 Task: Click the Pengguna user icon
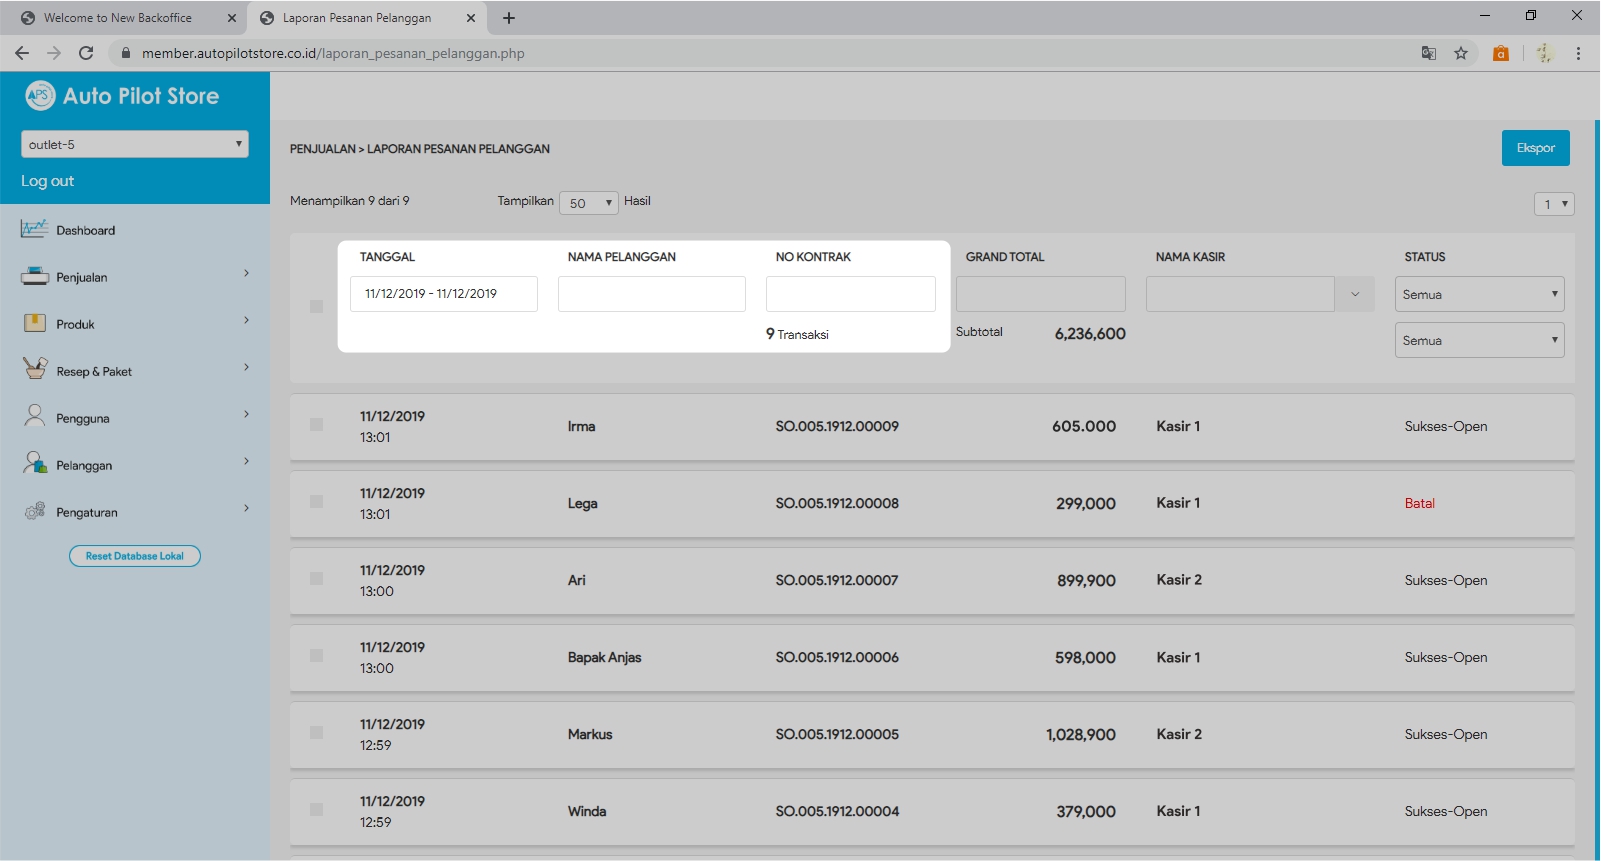[x=34, y=417]
